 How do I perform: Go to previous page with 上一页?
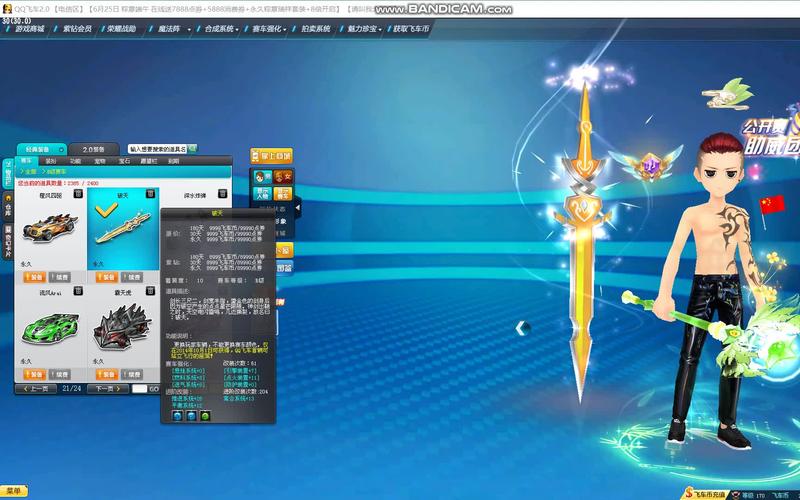click(36, 389)
